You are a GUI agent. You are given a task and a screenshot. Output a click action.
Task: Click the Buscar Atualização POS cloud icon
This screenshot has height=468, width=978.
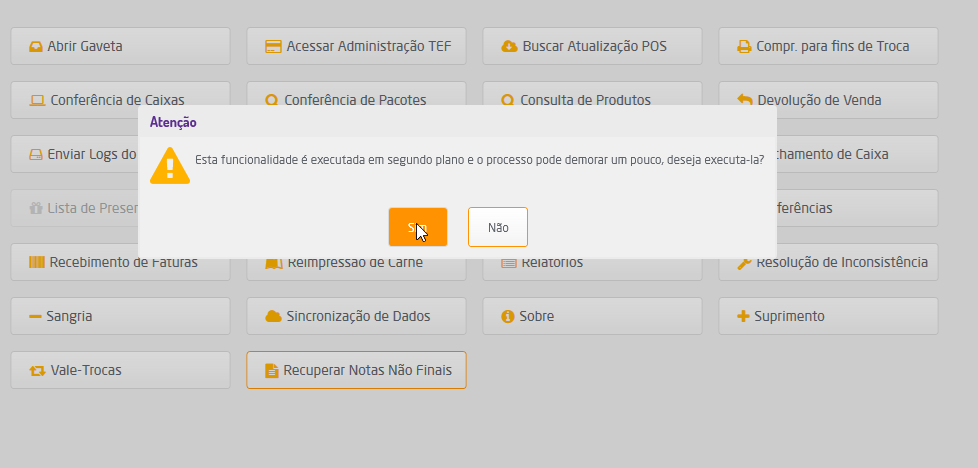click(x=508, y=46)
